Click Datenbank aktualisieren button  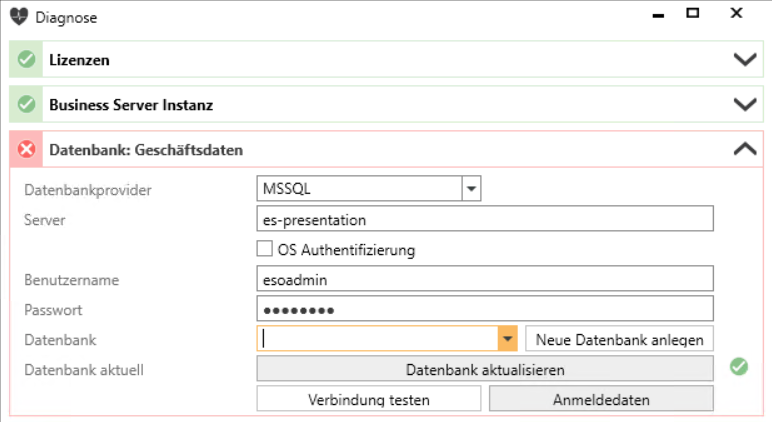coord(485,369)
